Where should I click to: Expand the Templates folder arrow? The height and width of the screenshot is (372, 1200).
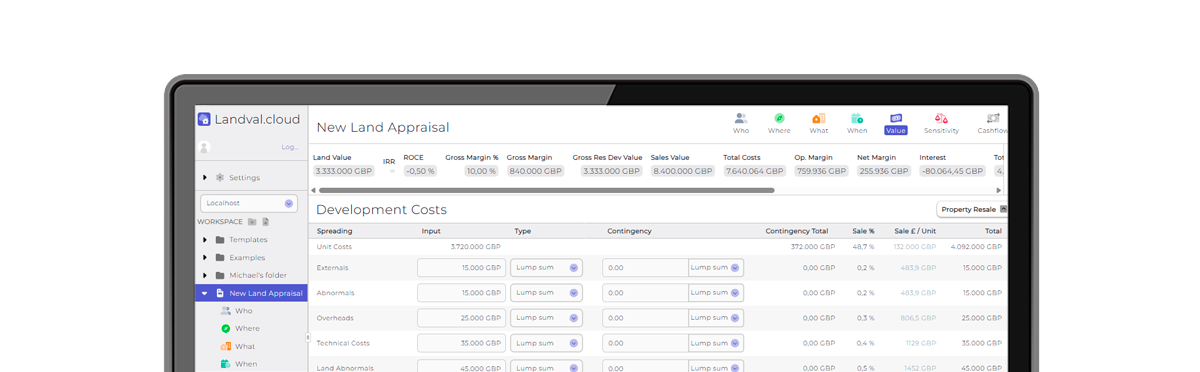(205, 240)
